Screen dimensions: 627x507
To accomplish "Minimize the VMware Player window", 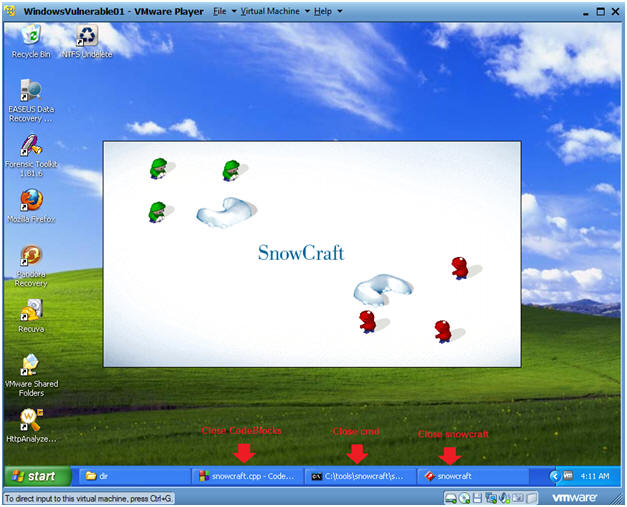I will pos(586,12).
